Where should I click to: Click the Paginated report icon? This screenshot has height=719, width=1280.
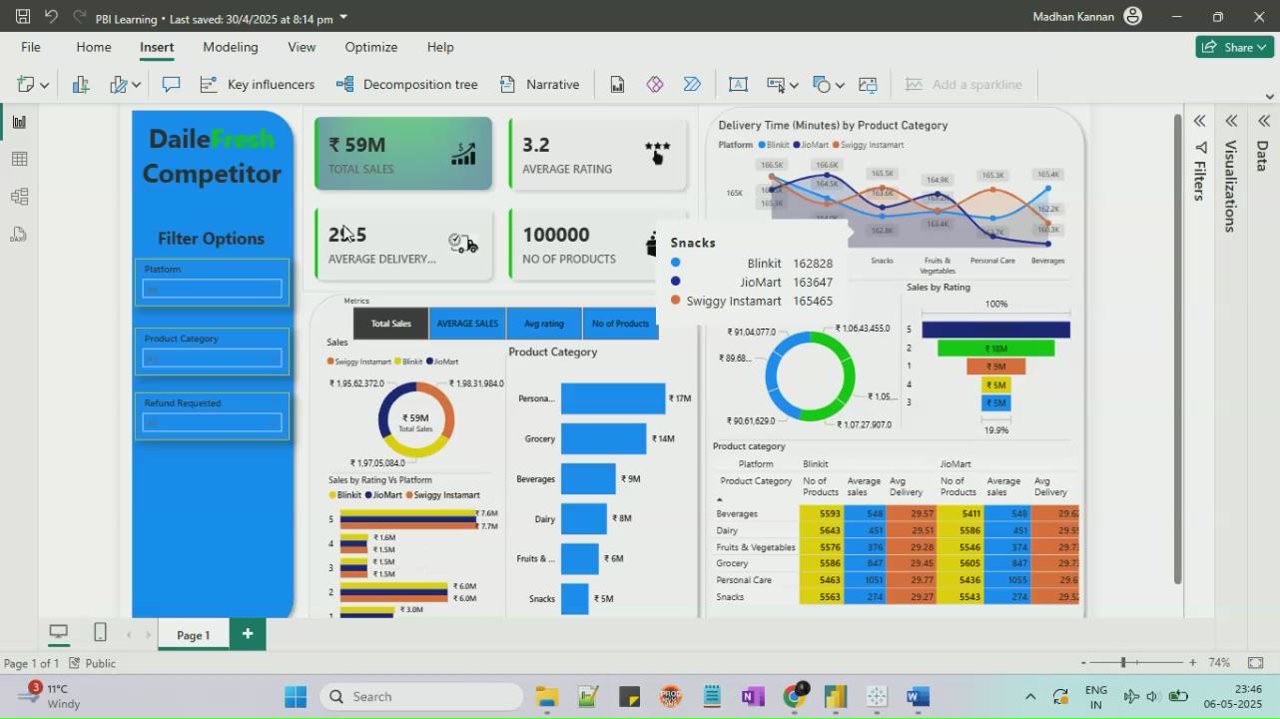point(617,85)
